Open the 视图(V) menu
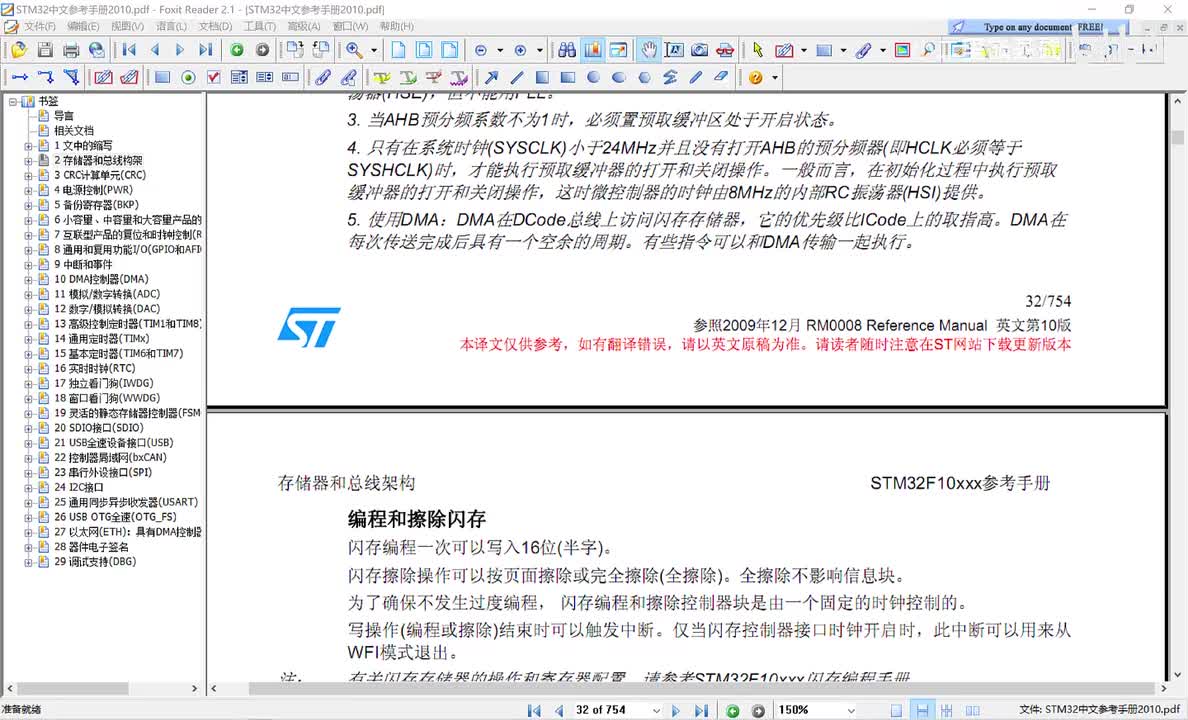 [x=127, y=27]
